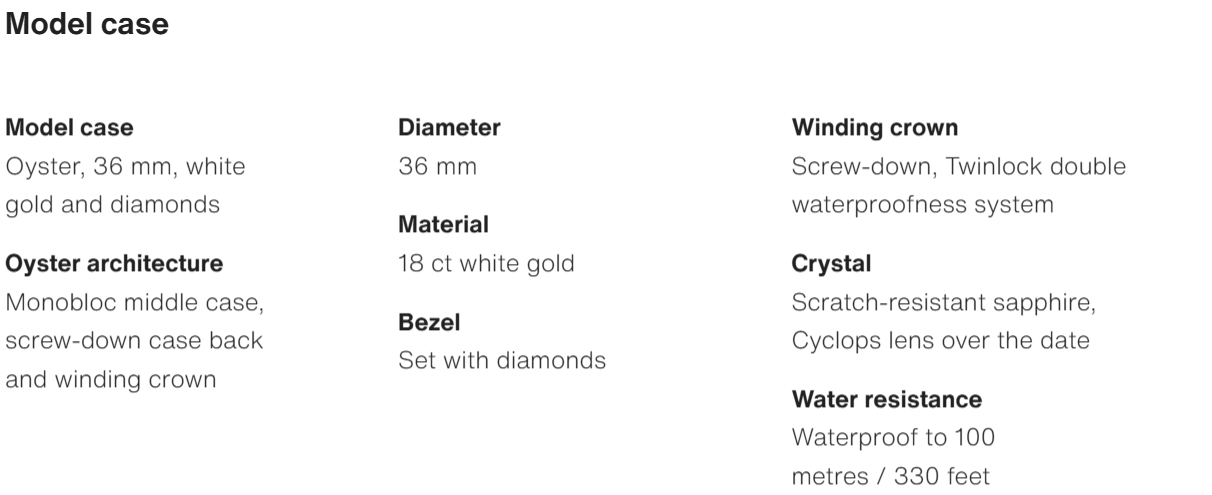Click the Winding crown label
Image resolution: width=1212 pixels, height=495 pixels.
(x=874, y=128)
